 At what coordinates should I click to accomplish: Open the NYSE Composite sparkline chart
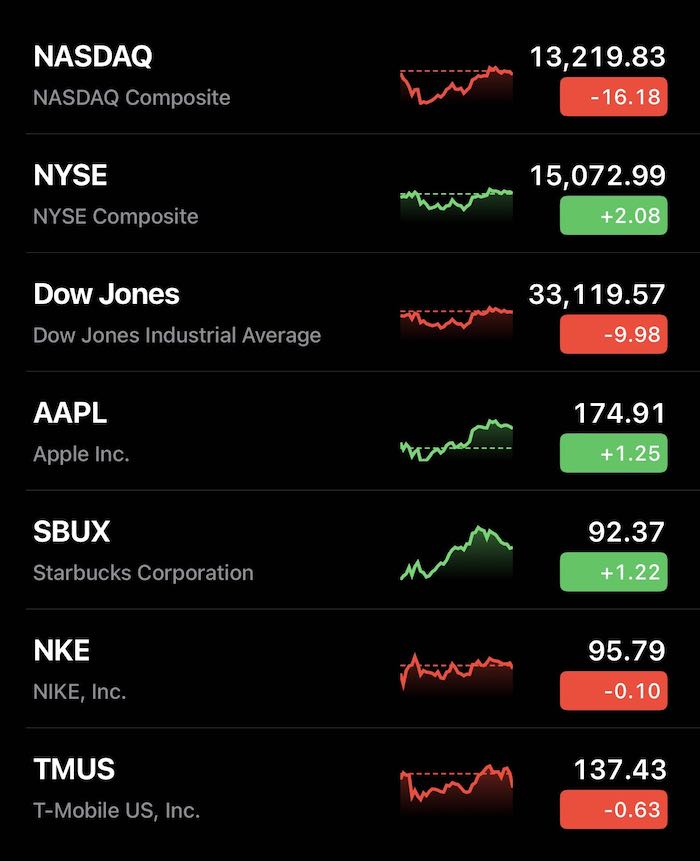point(456,203)
